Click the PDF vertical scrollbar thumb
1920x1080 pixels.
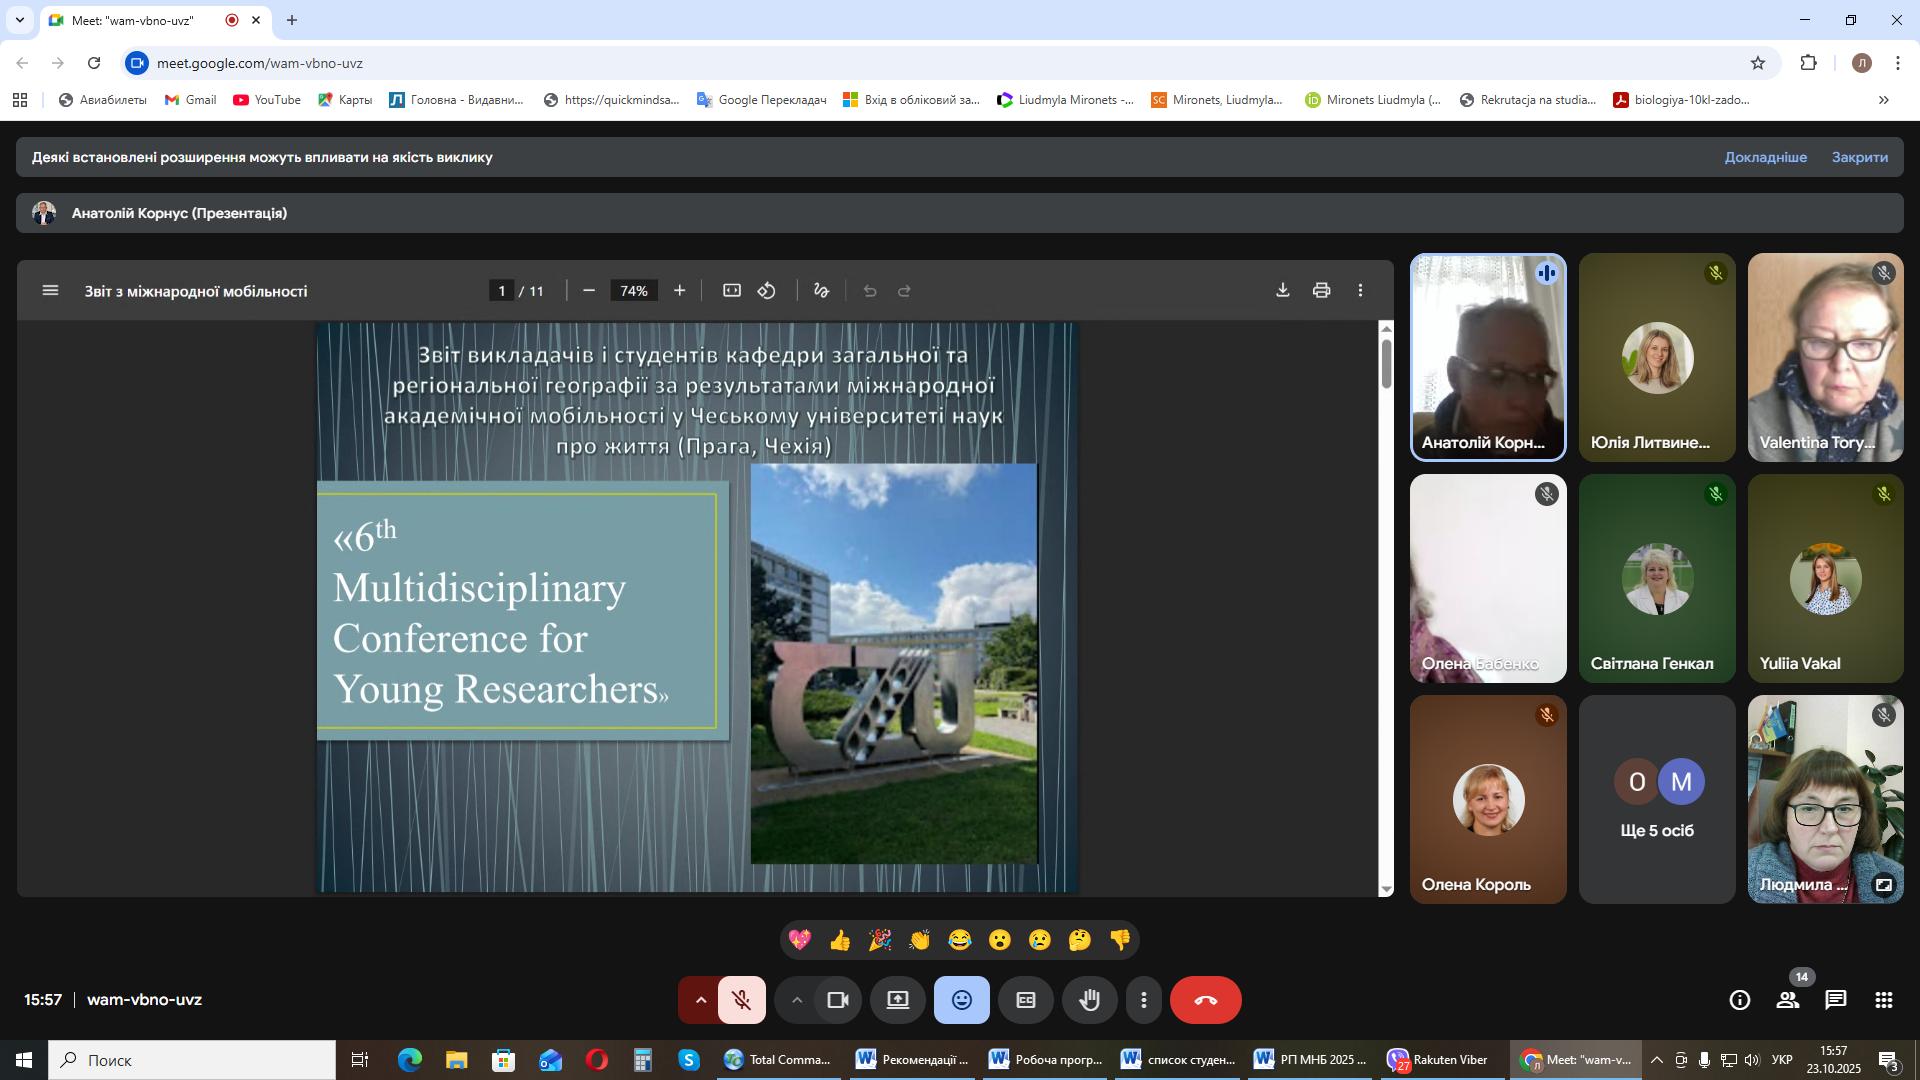pos(1386,363)
